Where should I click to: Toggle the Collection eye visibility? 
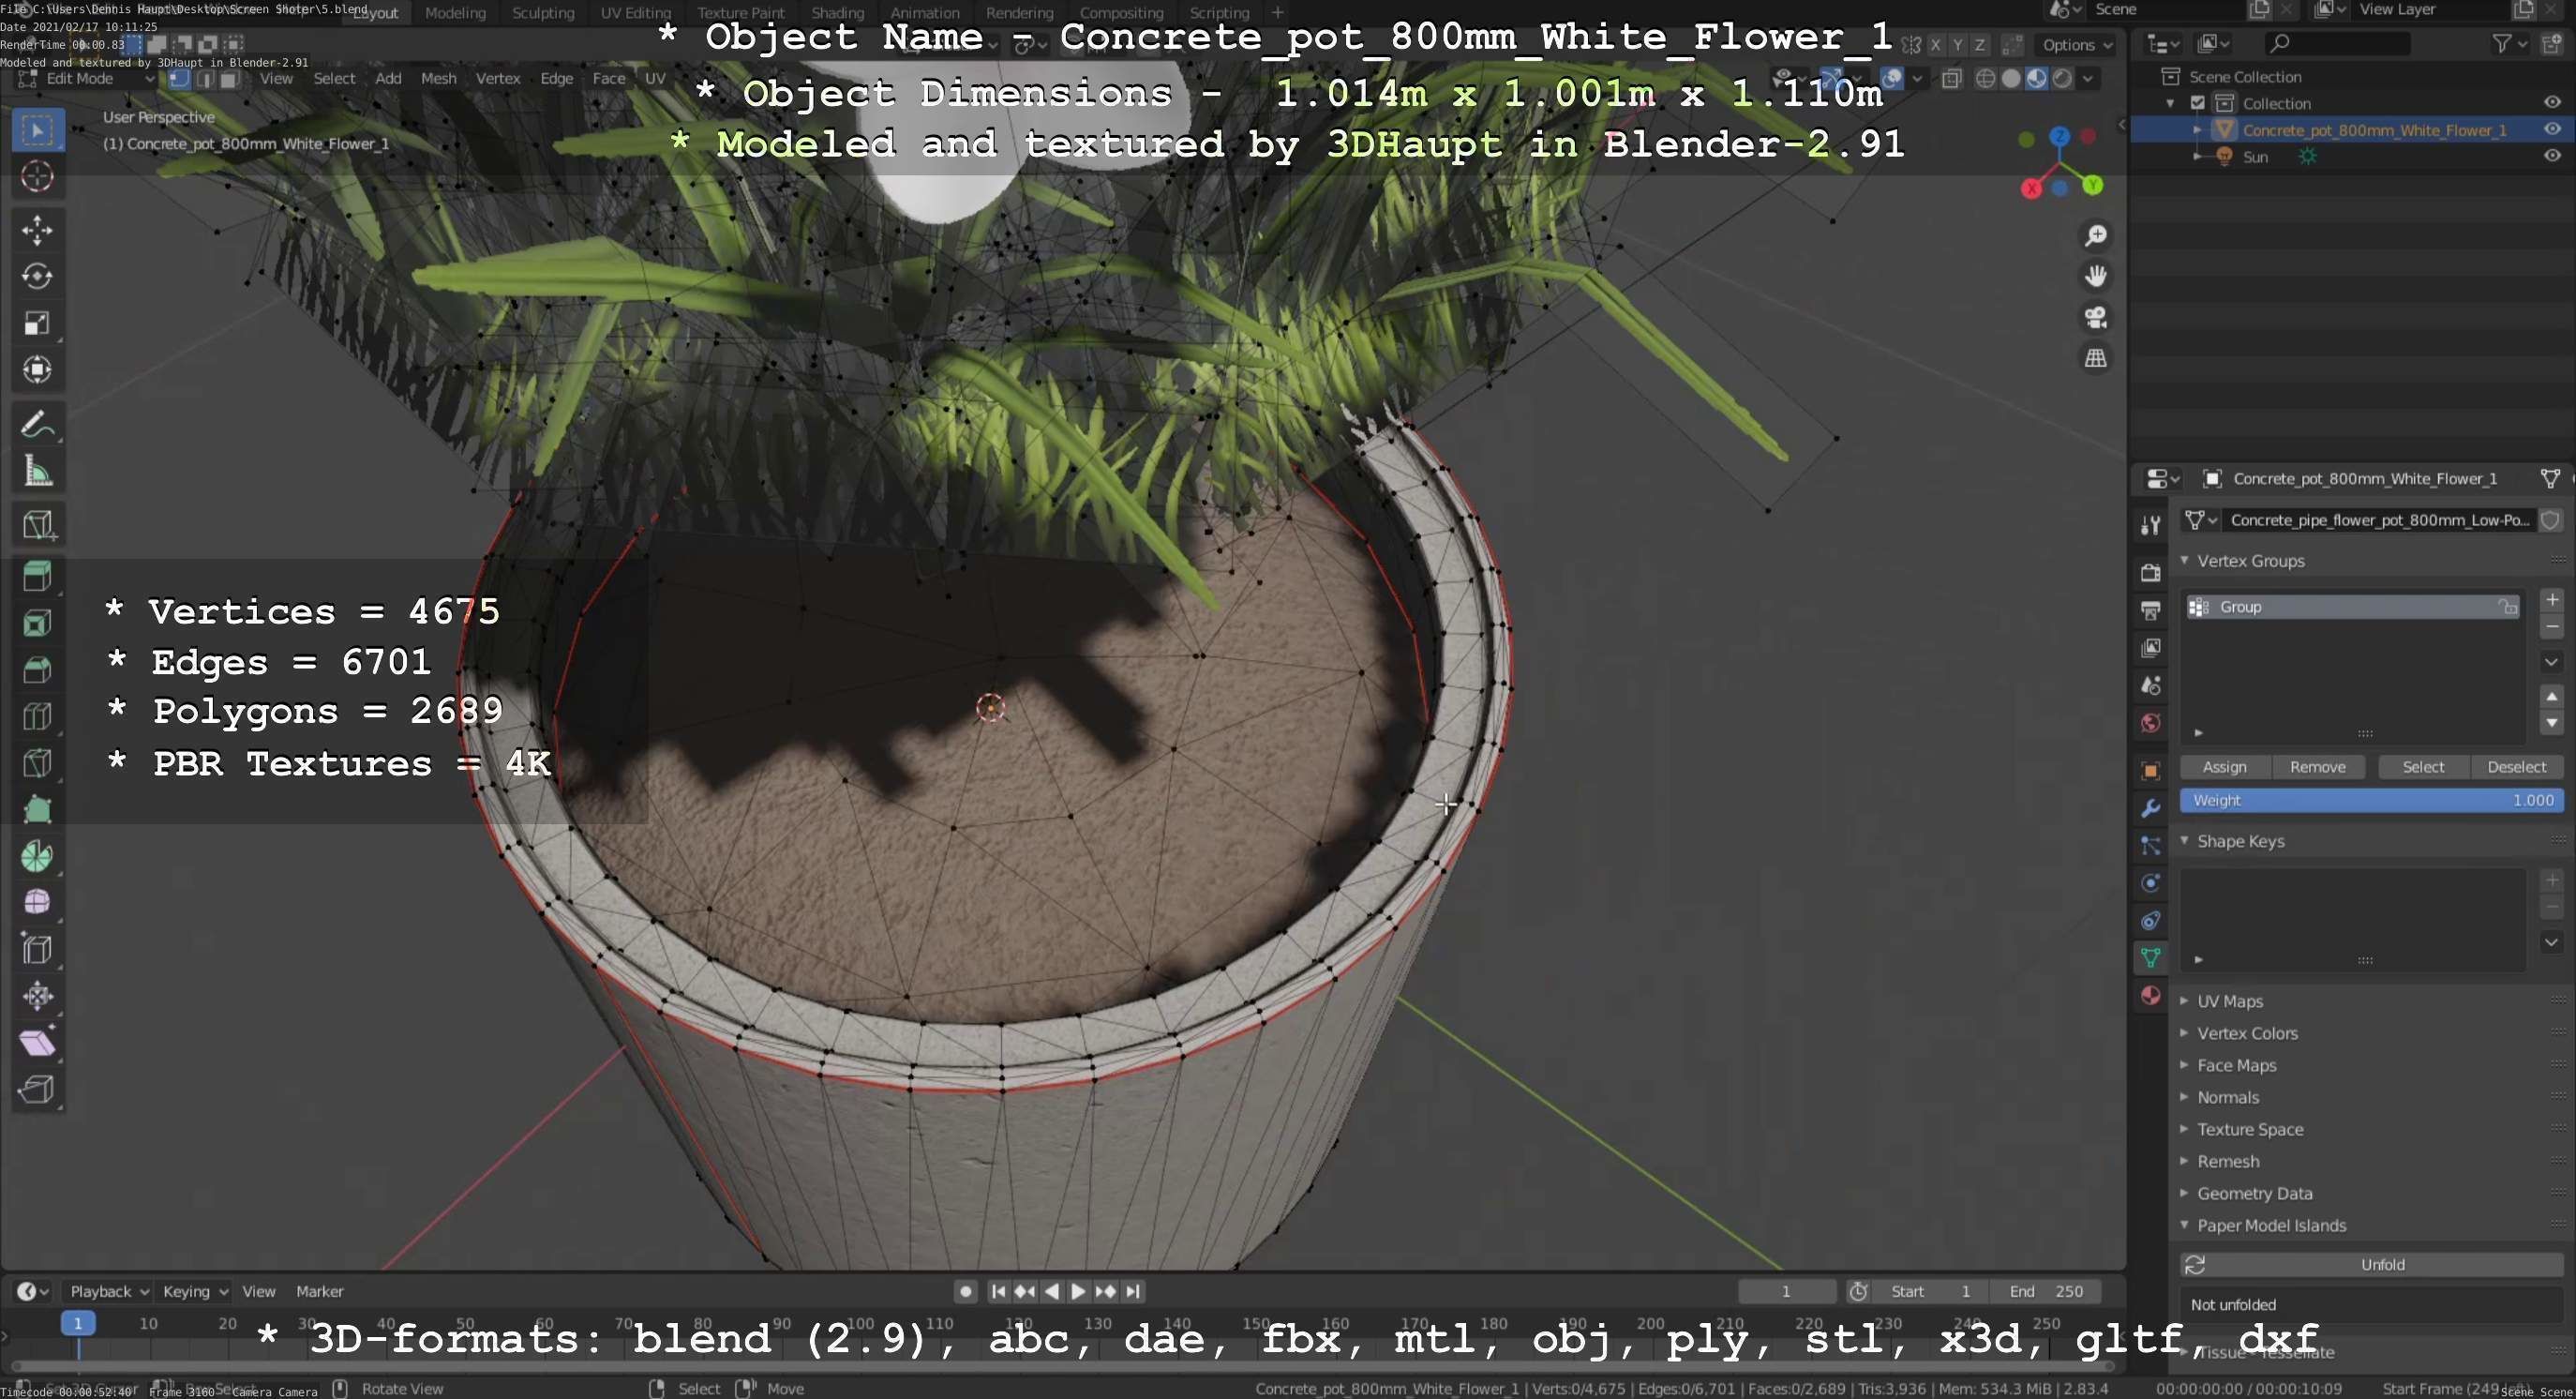click(2551, 103)
